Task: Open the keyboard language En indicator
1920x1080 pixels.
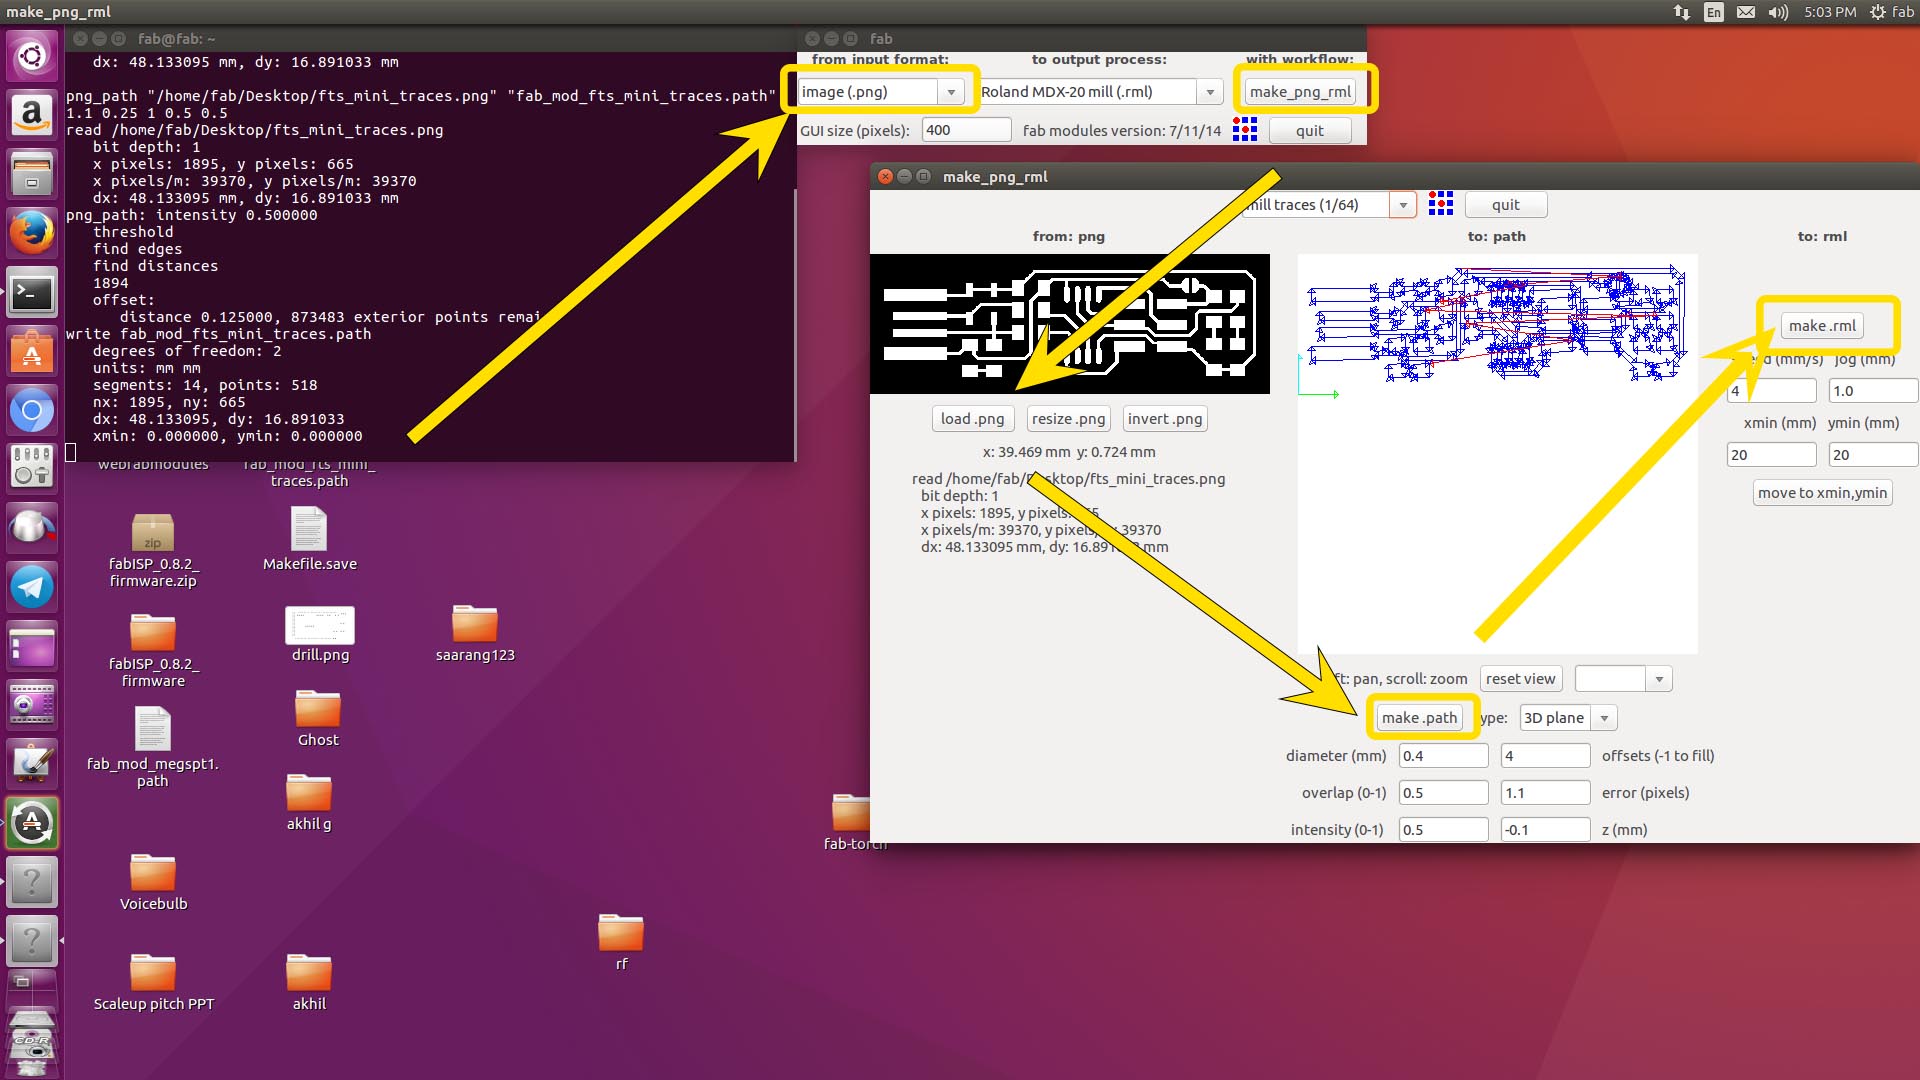Action: (1713, 12)
